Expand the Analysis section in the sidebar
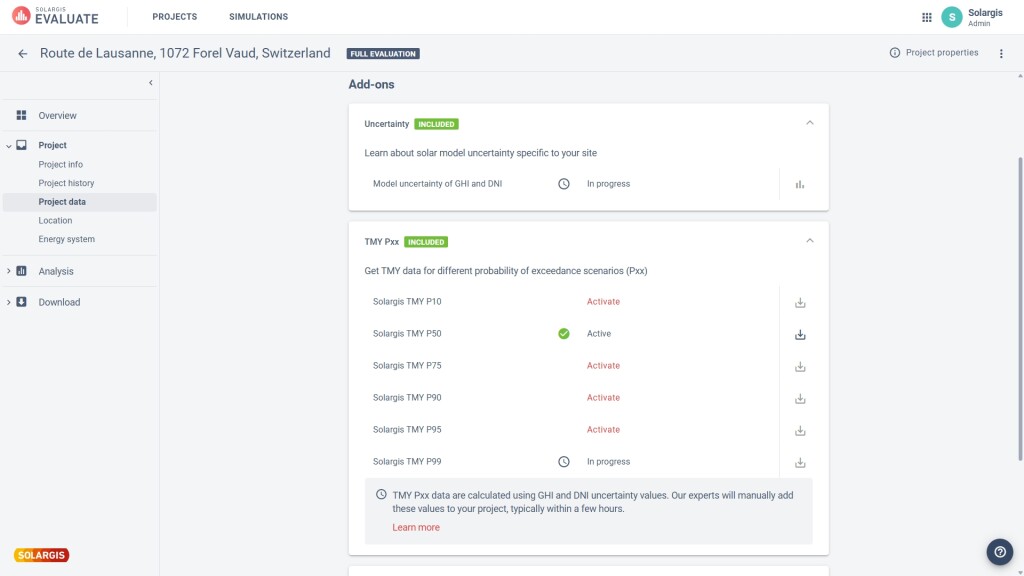This screenshot has width=1024, height=576. pos(9,270)
